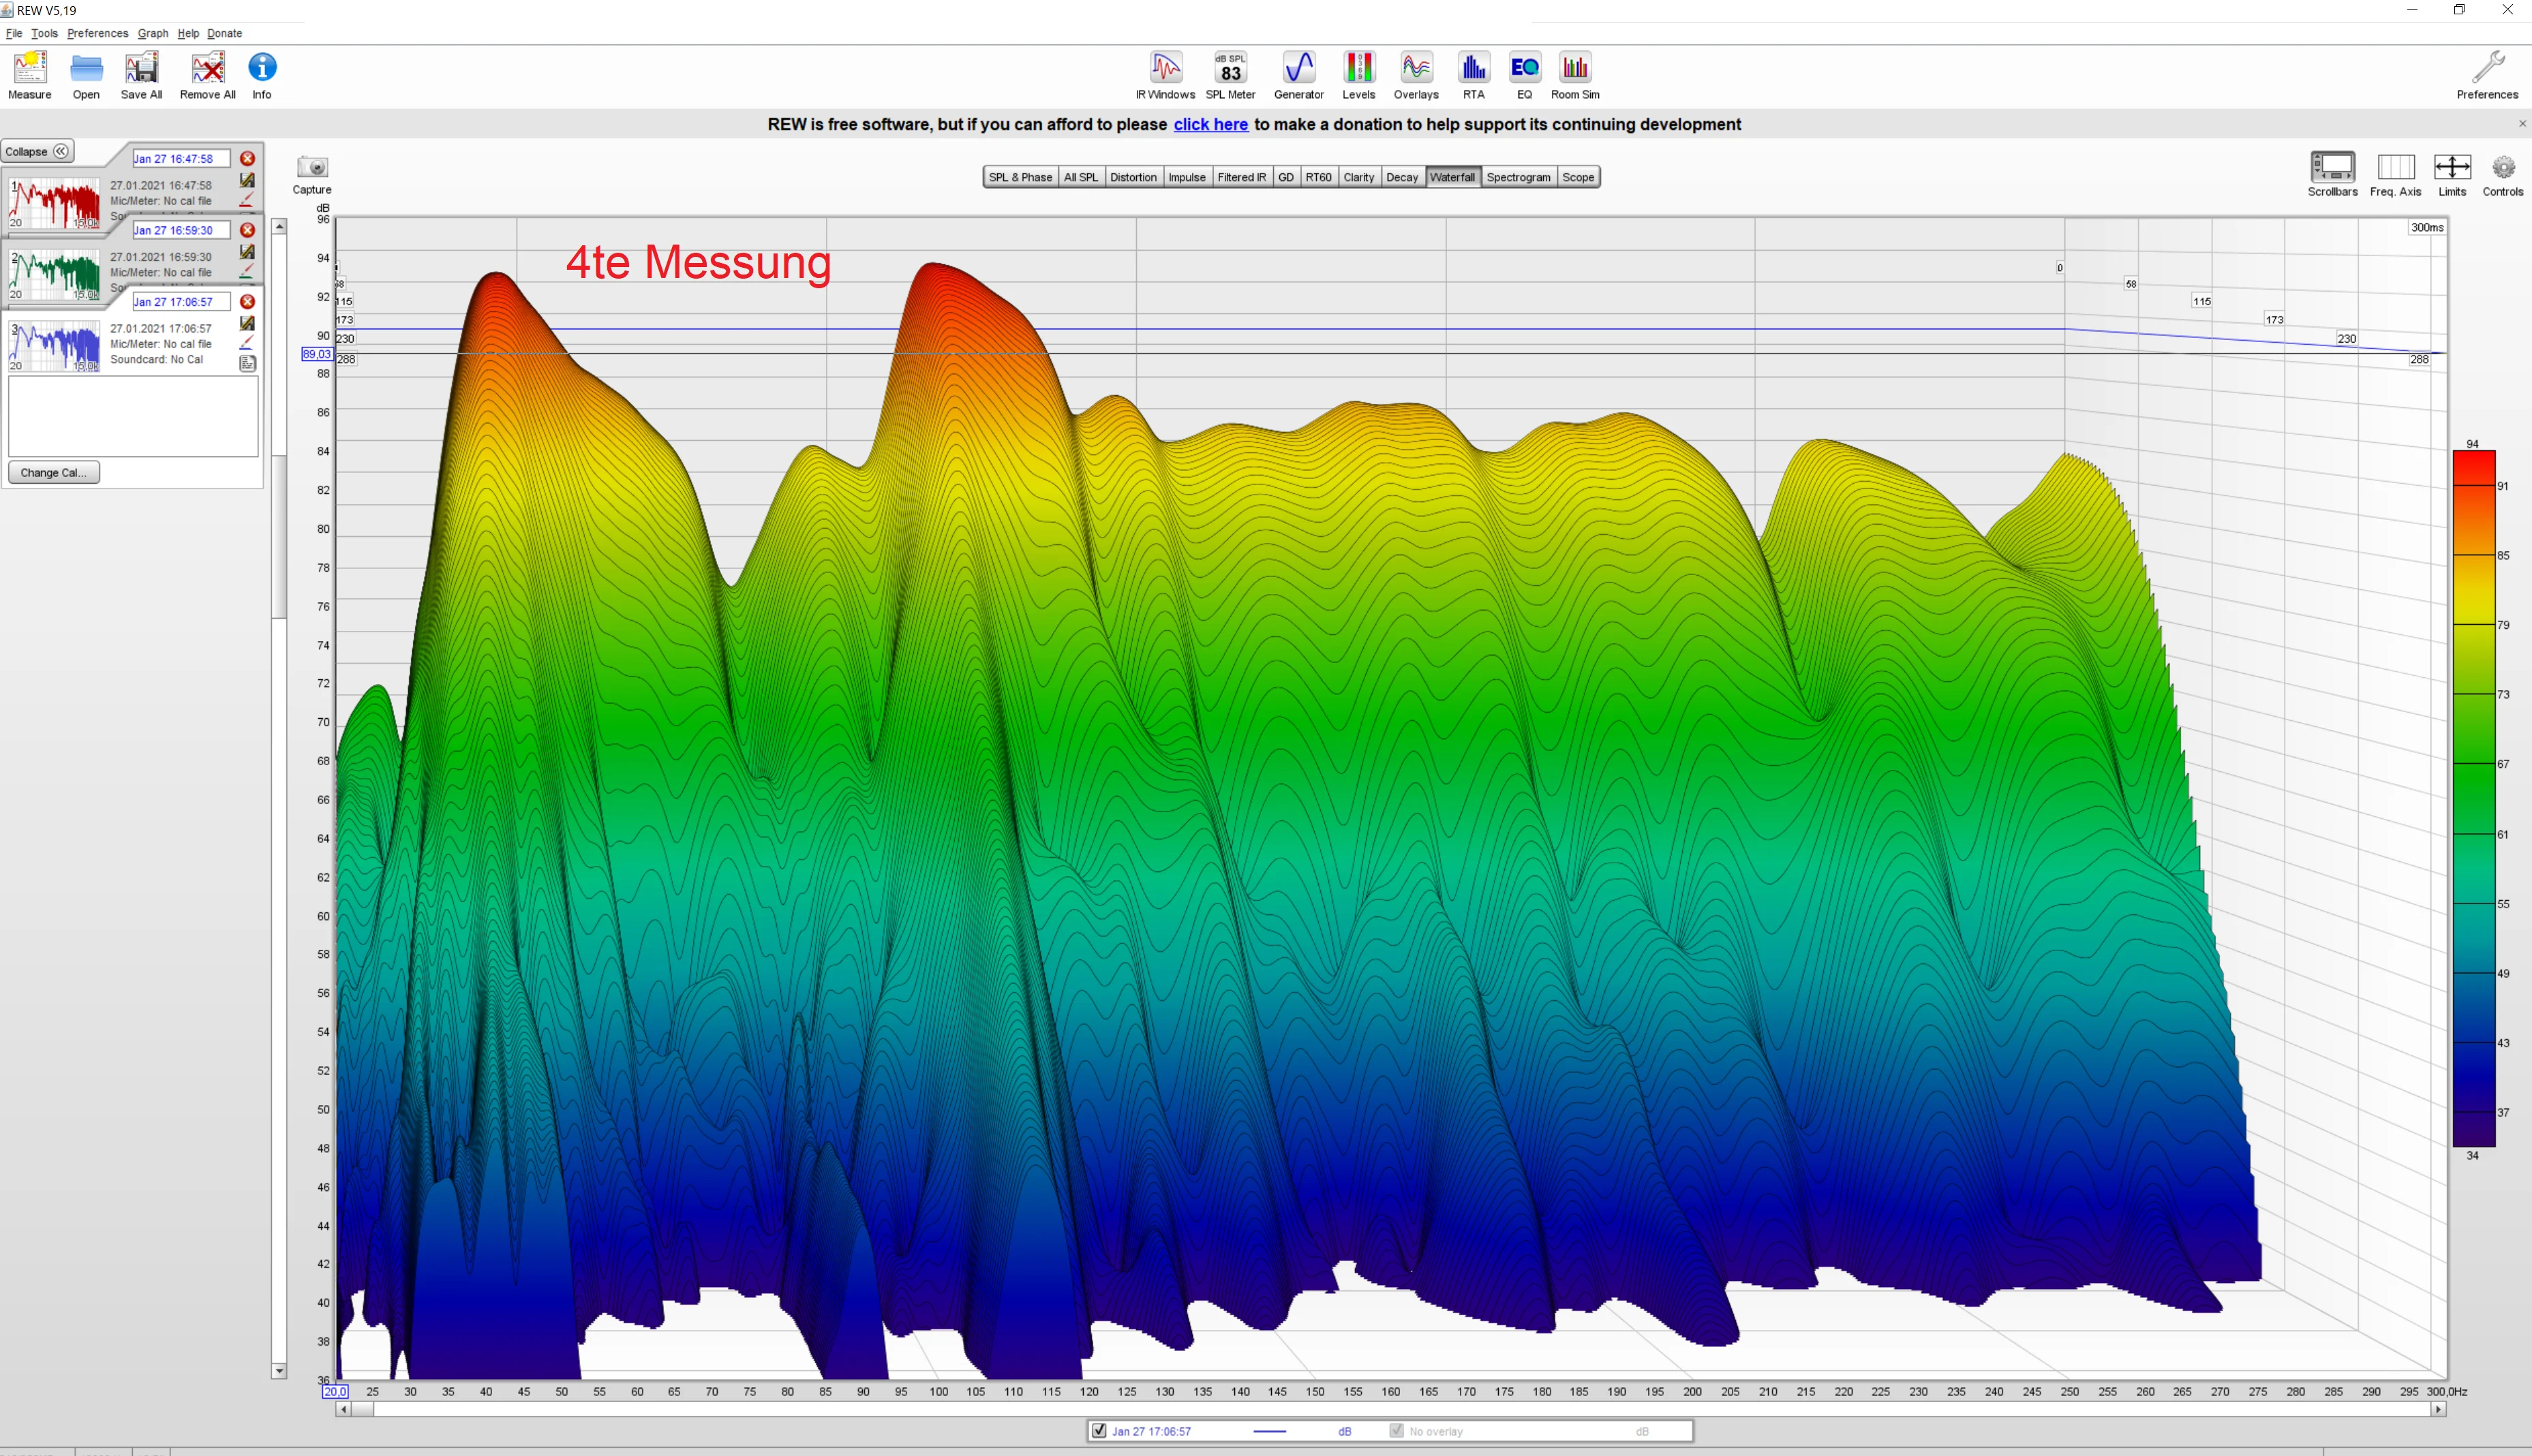Edit the Jan 27 16:59:30 name field

[181, 230]
